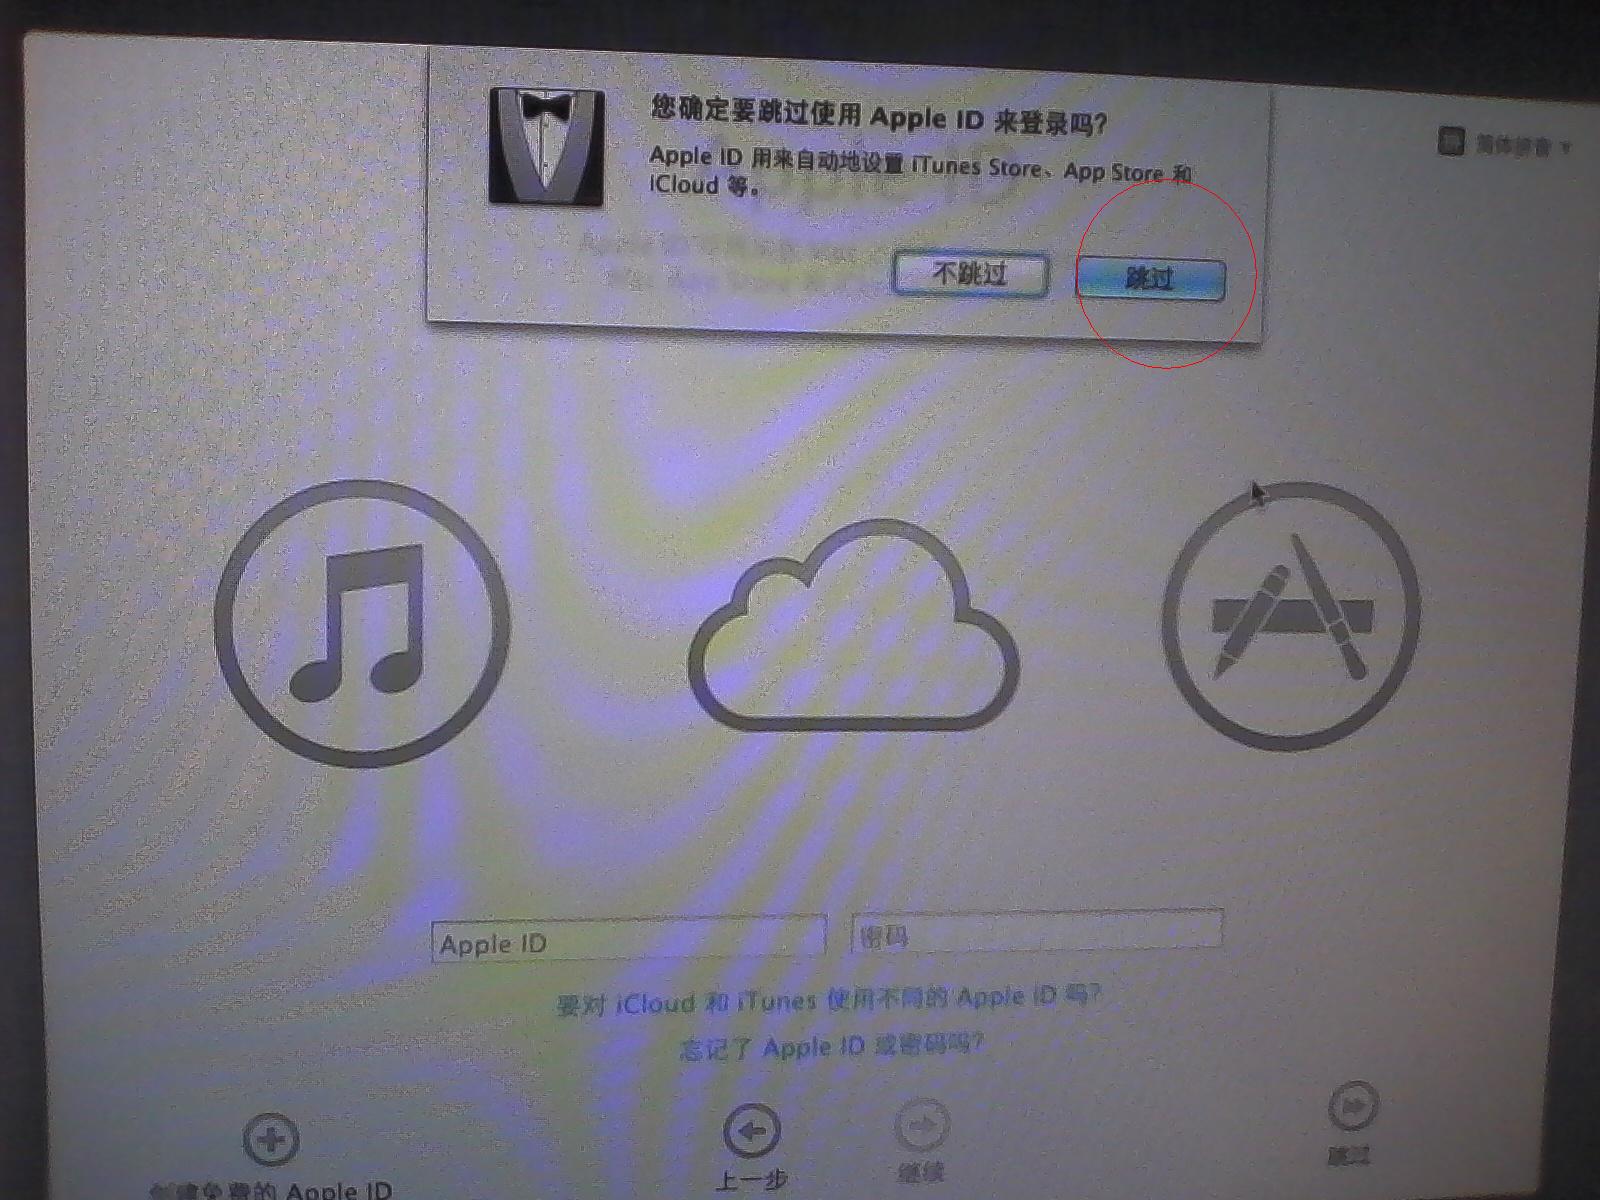Screen dimensions: 1600x1200
Task: Click the plus icon to create a free Apple ID
Action: [271, 1139]
